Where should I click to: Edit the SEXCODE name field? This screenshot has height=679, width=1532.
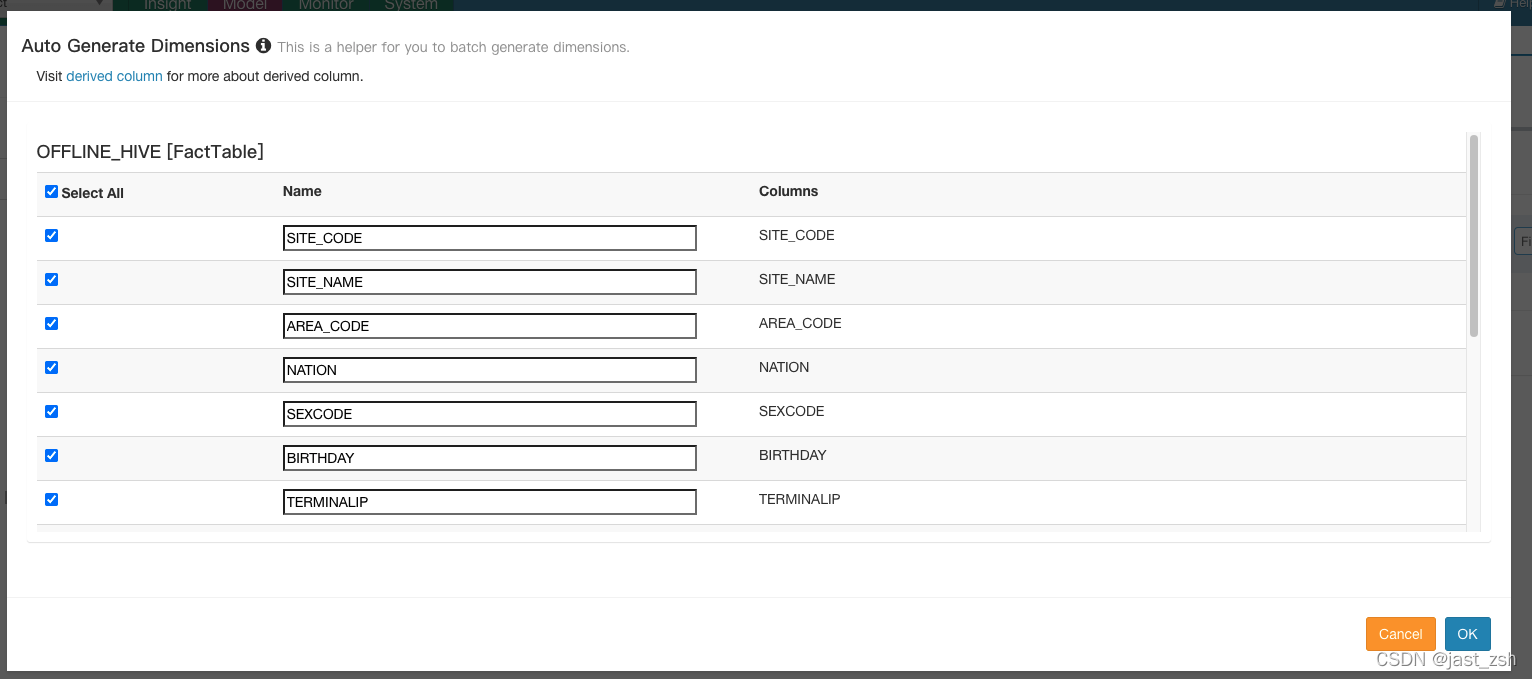[490, 414]
